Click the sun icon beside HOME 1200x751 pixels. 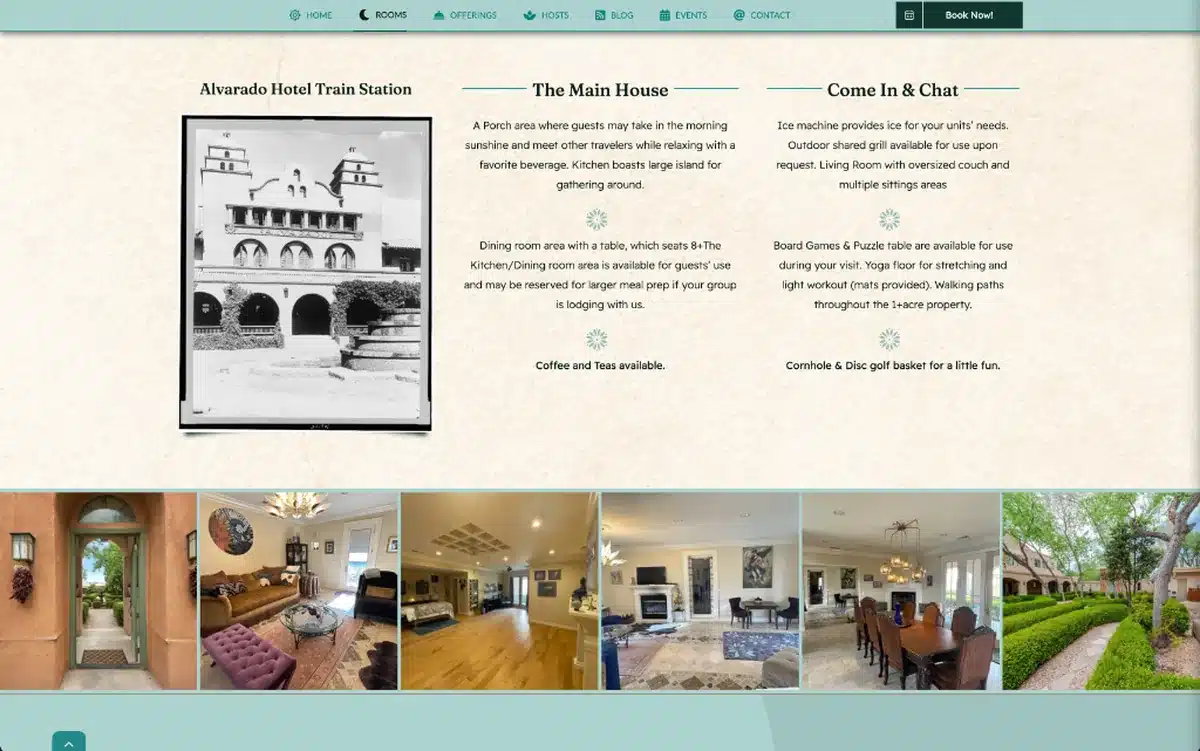click(x=294, y=15)
